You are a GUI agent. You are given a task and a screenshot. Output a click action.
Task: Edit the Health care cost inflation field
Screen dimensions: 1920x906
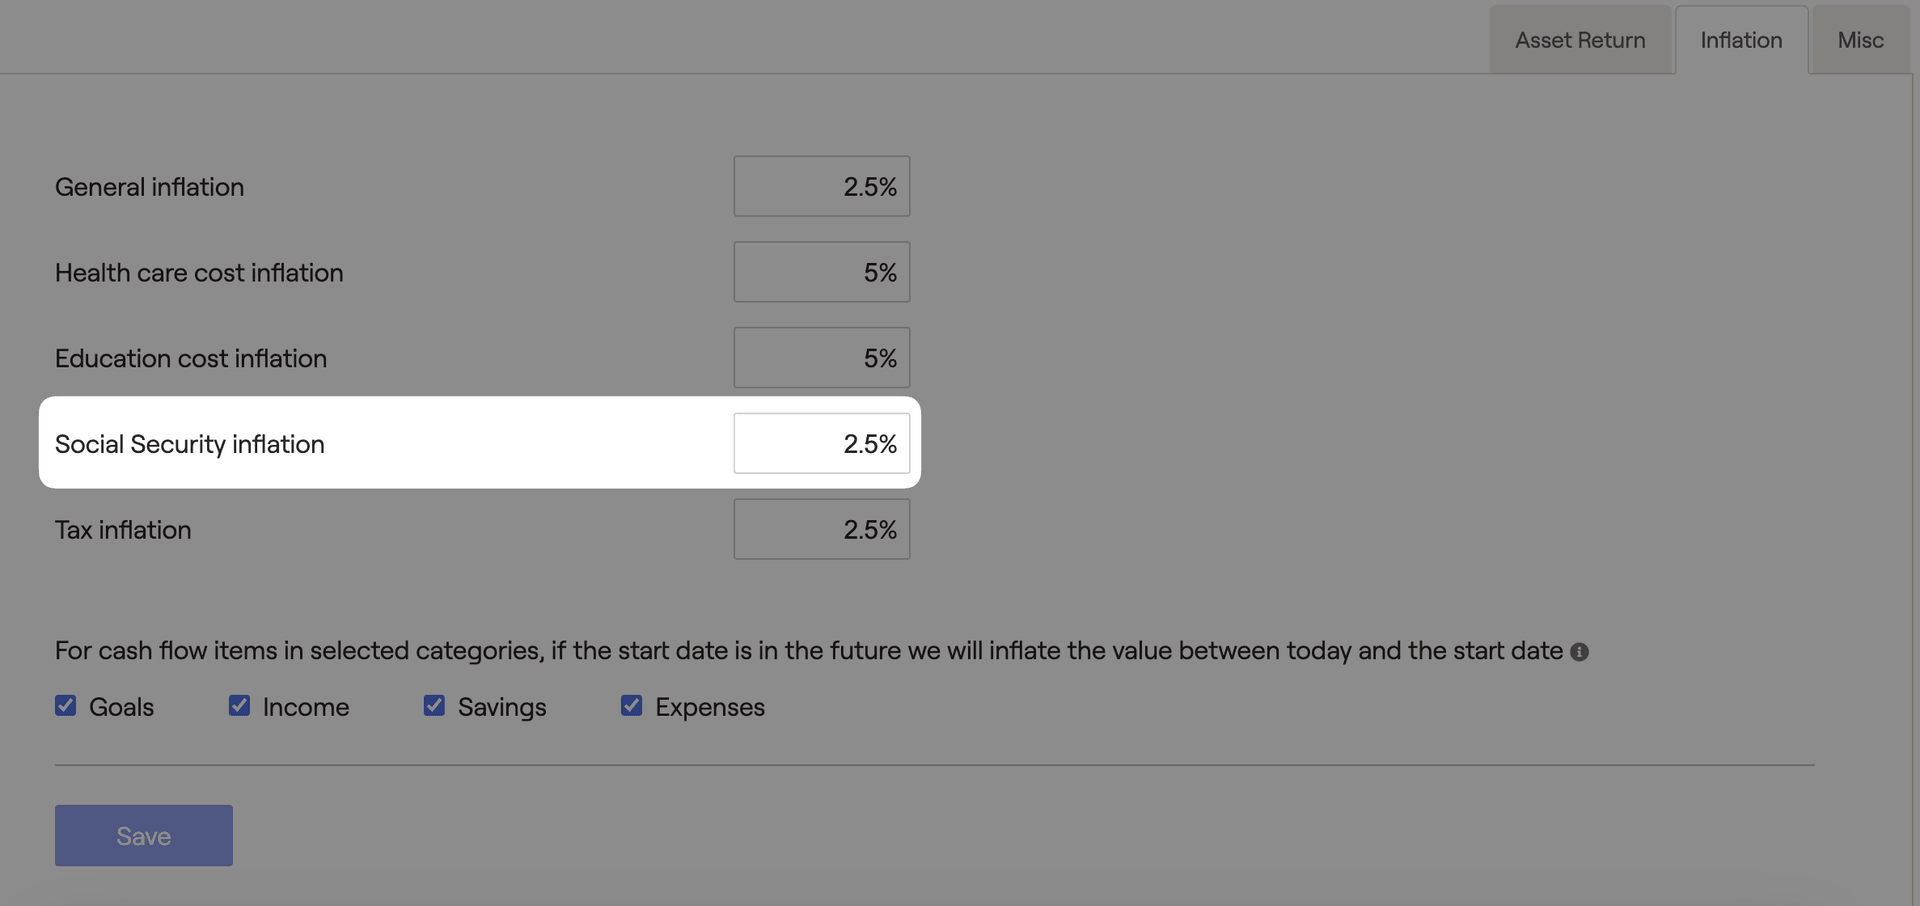pos(822,272)
